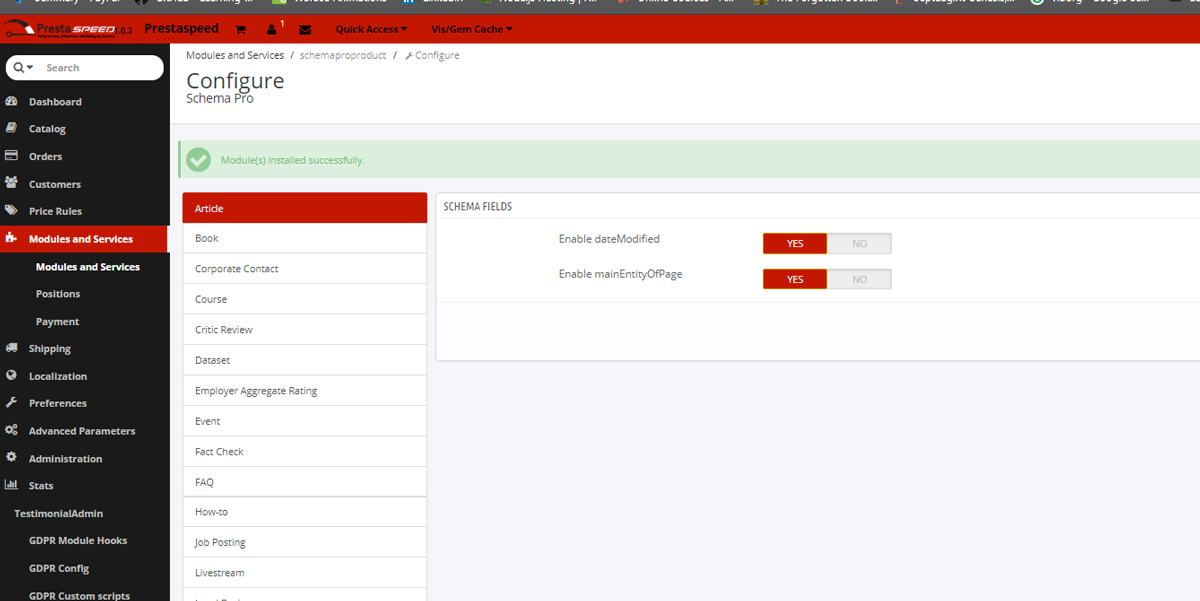The height and width of the screenshot is (601, 1200).
Task: Click the search magnifier icon
Action: [x=19, y=67]
